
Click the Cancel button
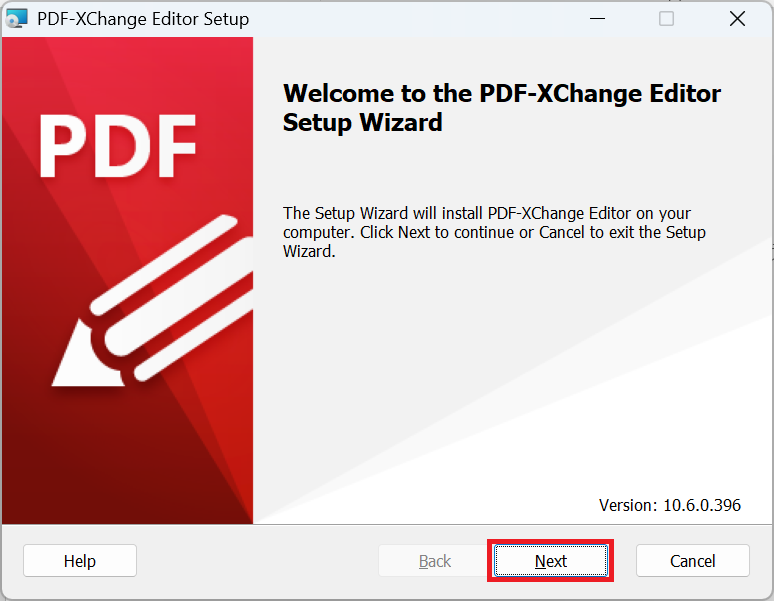(693, 561)
